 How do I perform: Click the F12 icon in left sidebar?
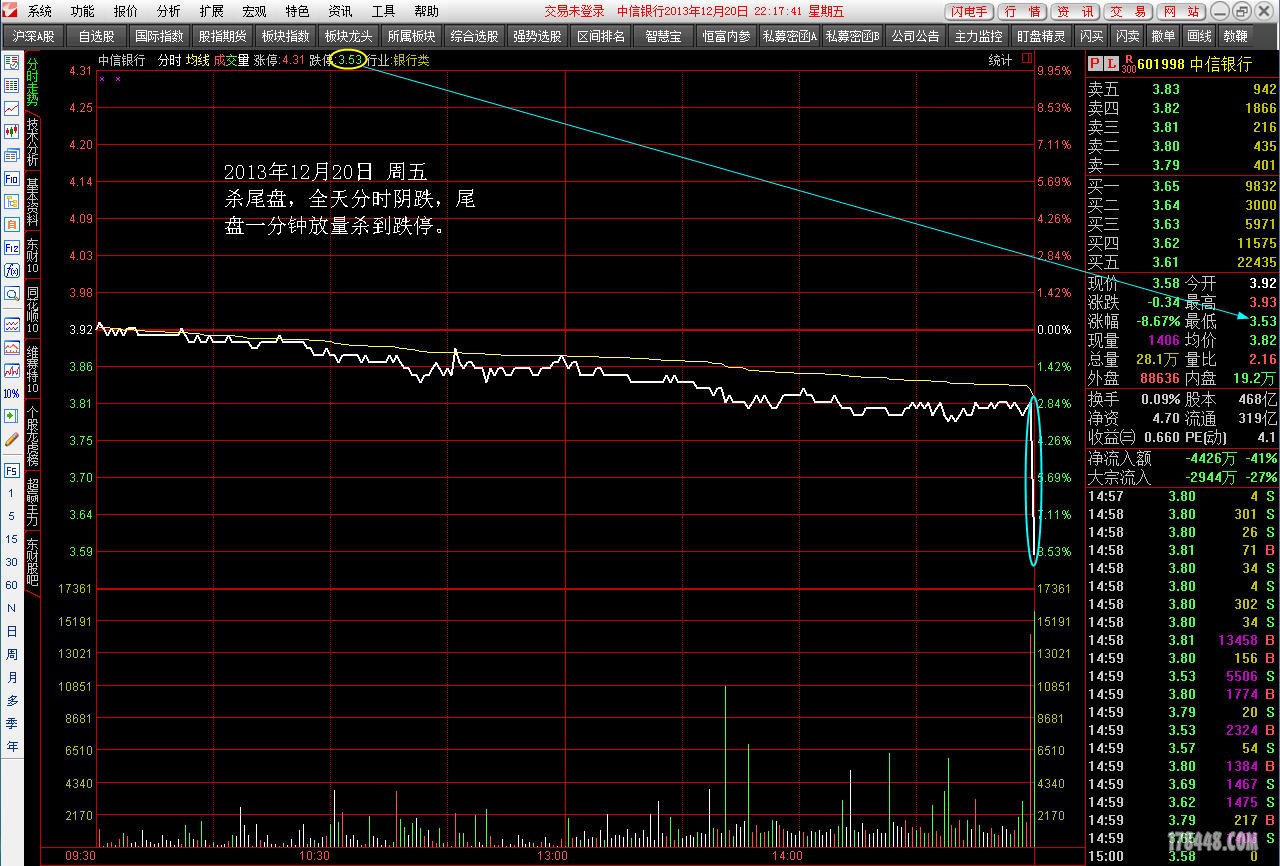pyautogui.click(x=12, y=247)
